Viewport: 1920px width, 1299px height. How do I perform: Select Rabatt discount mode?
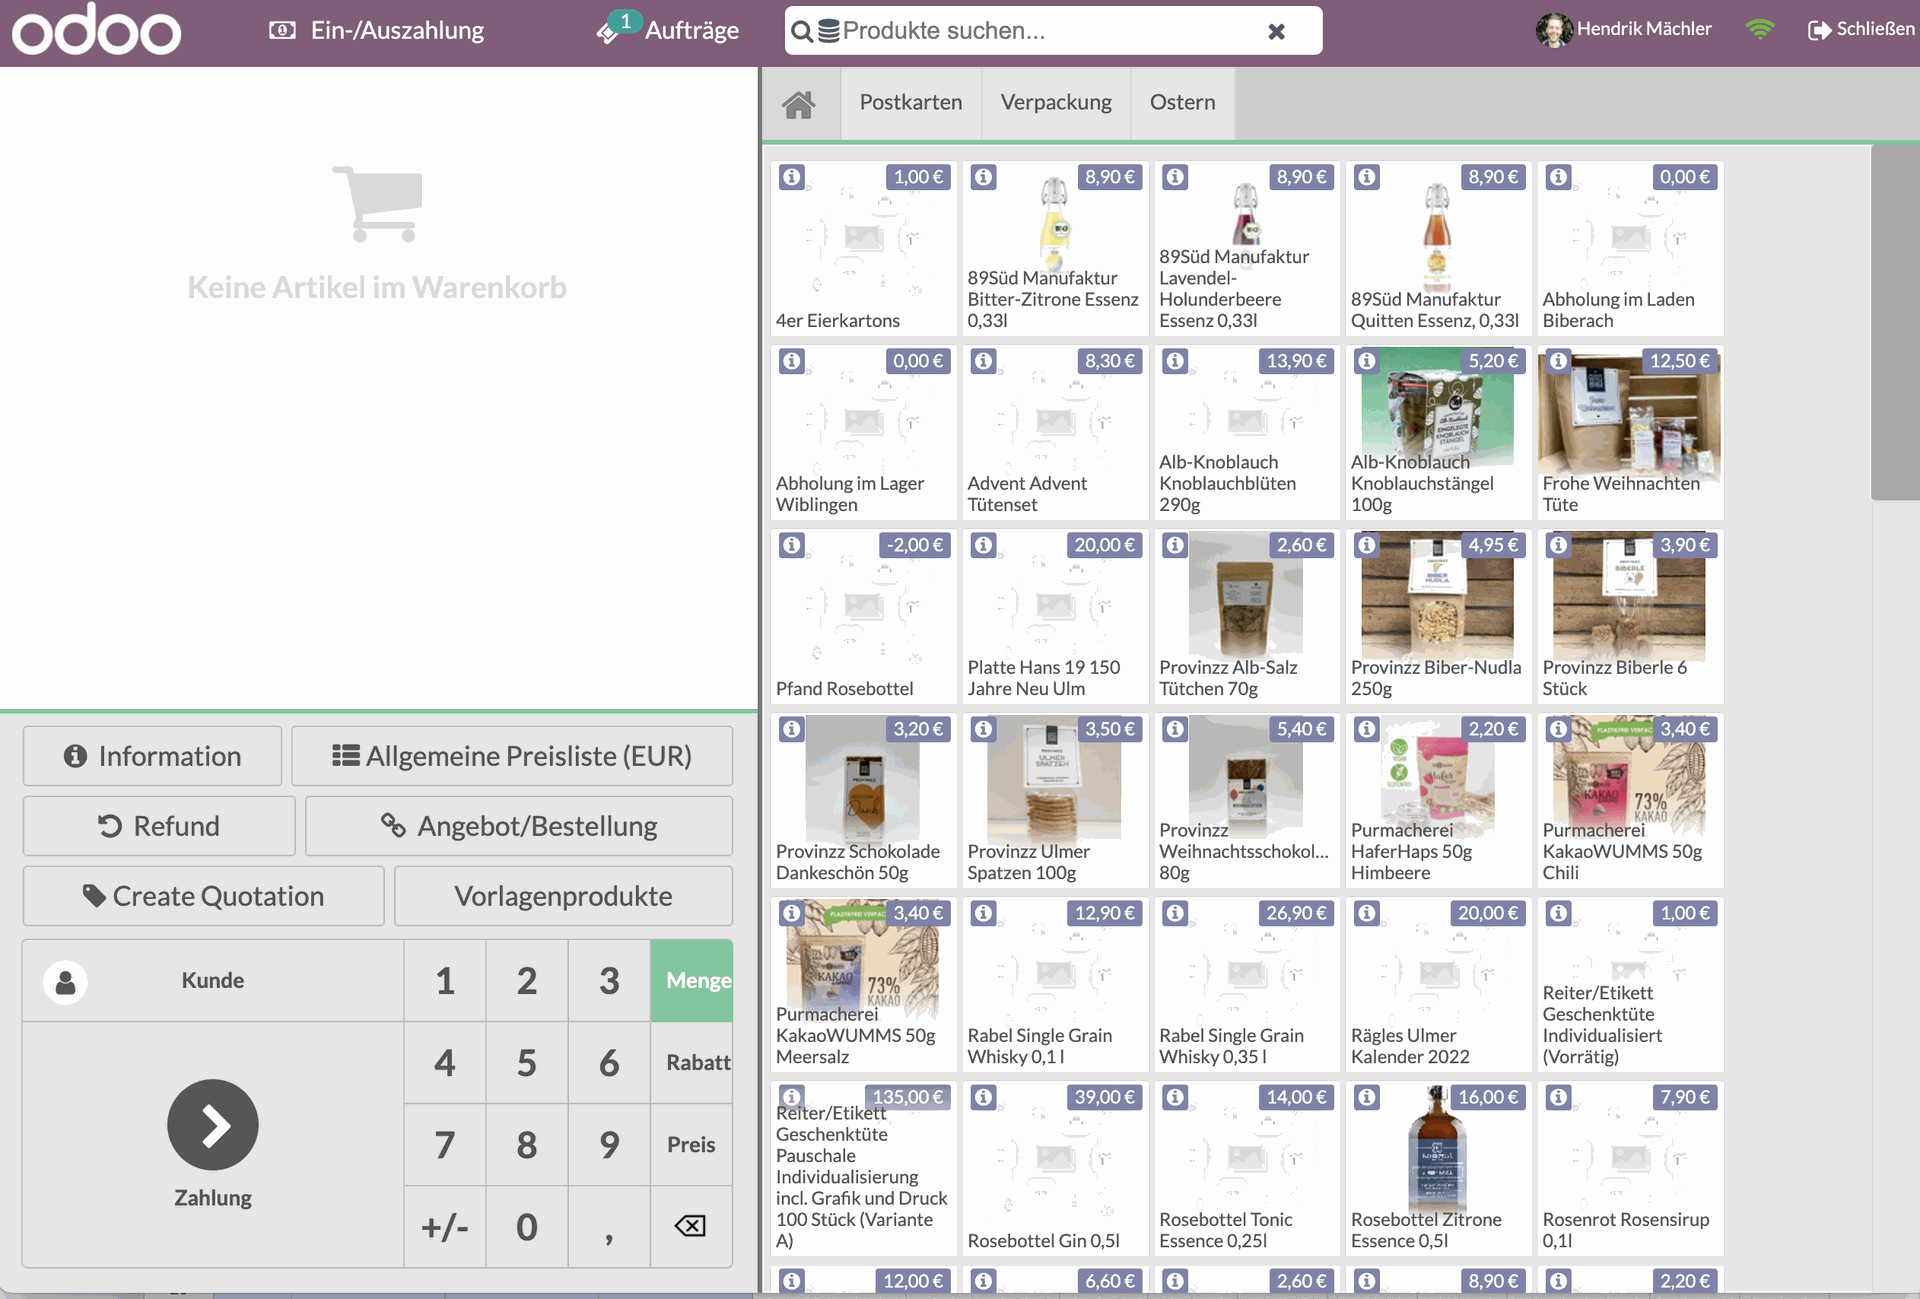coord(692,1062)
